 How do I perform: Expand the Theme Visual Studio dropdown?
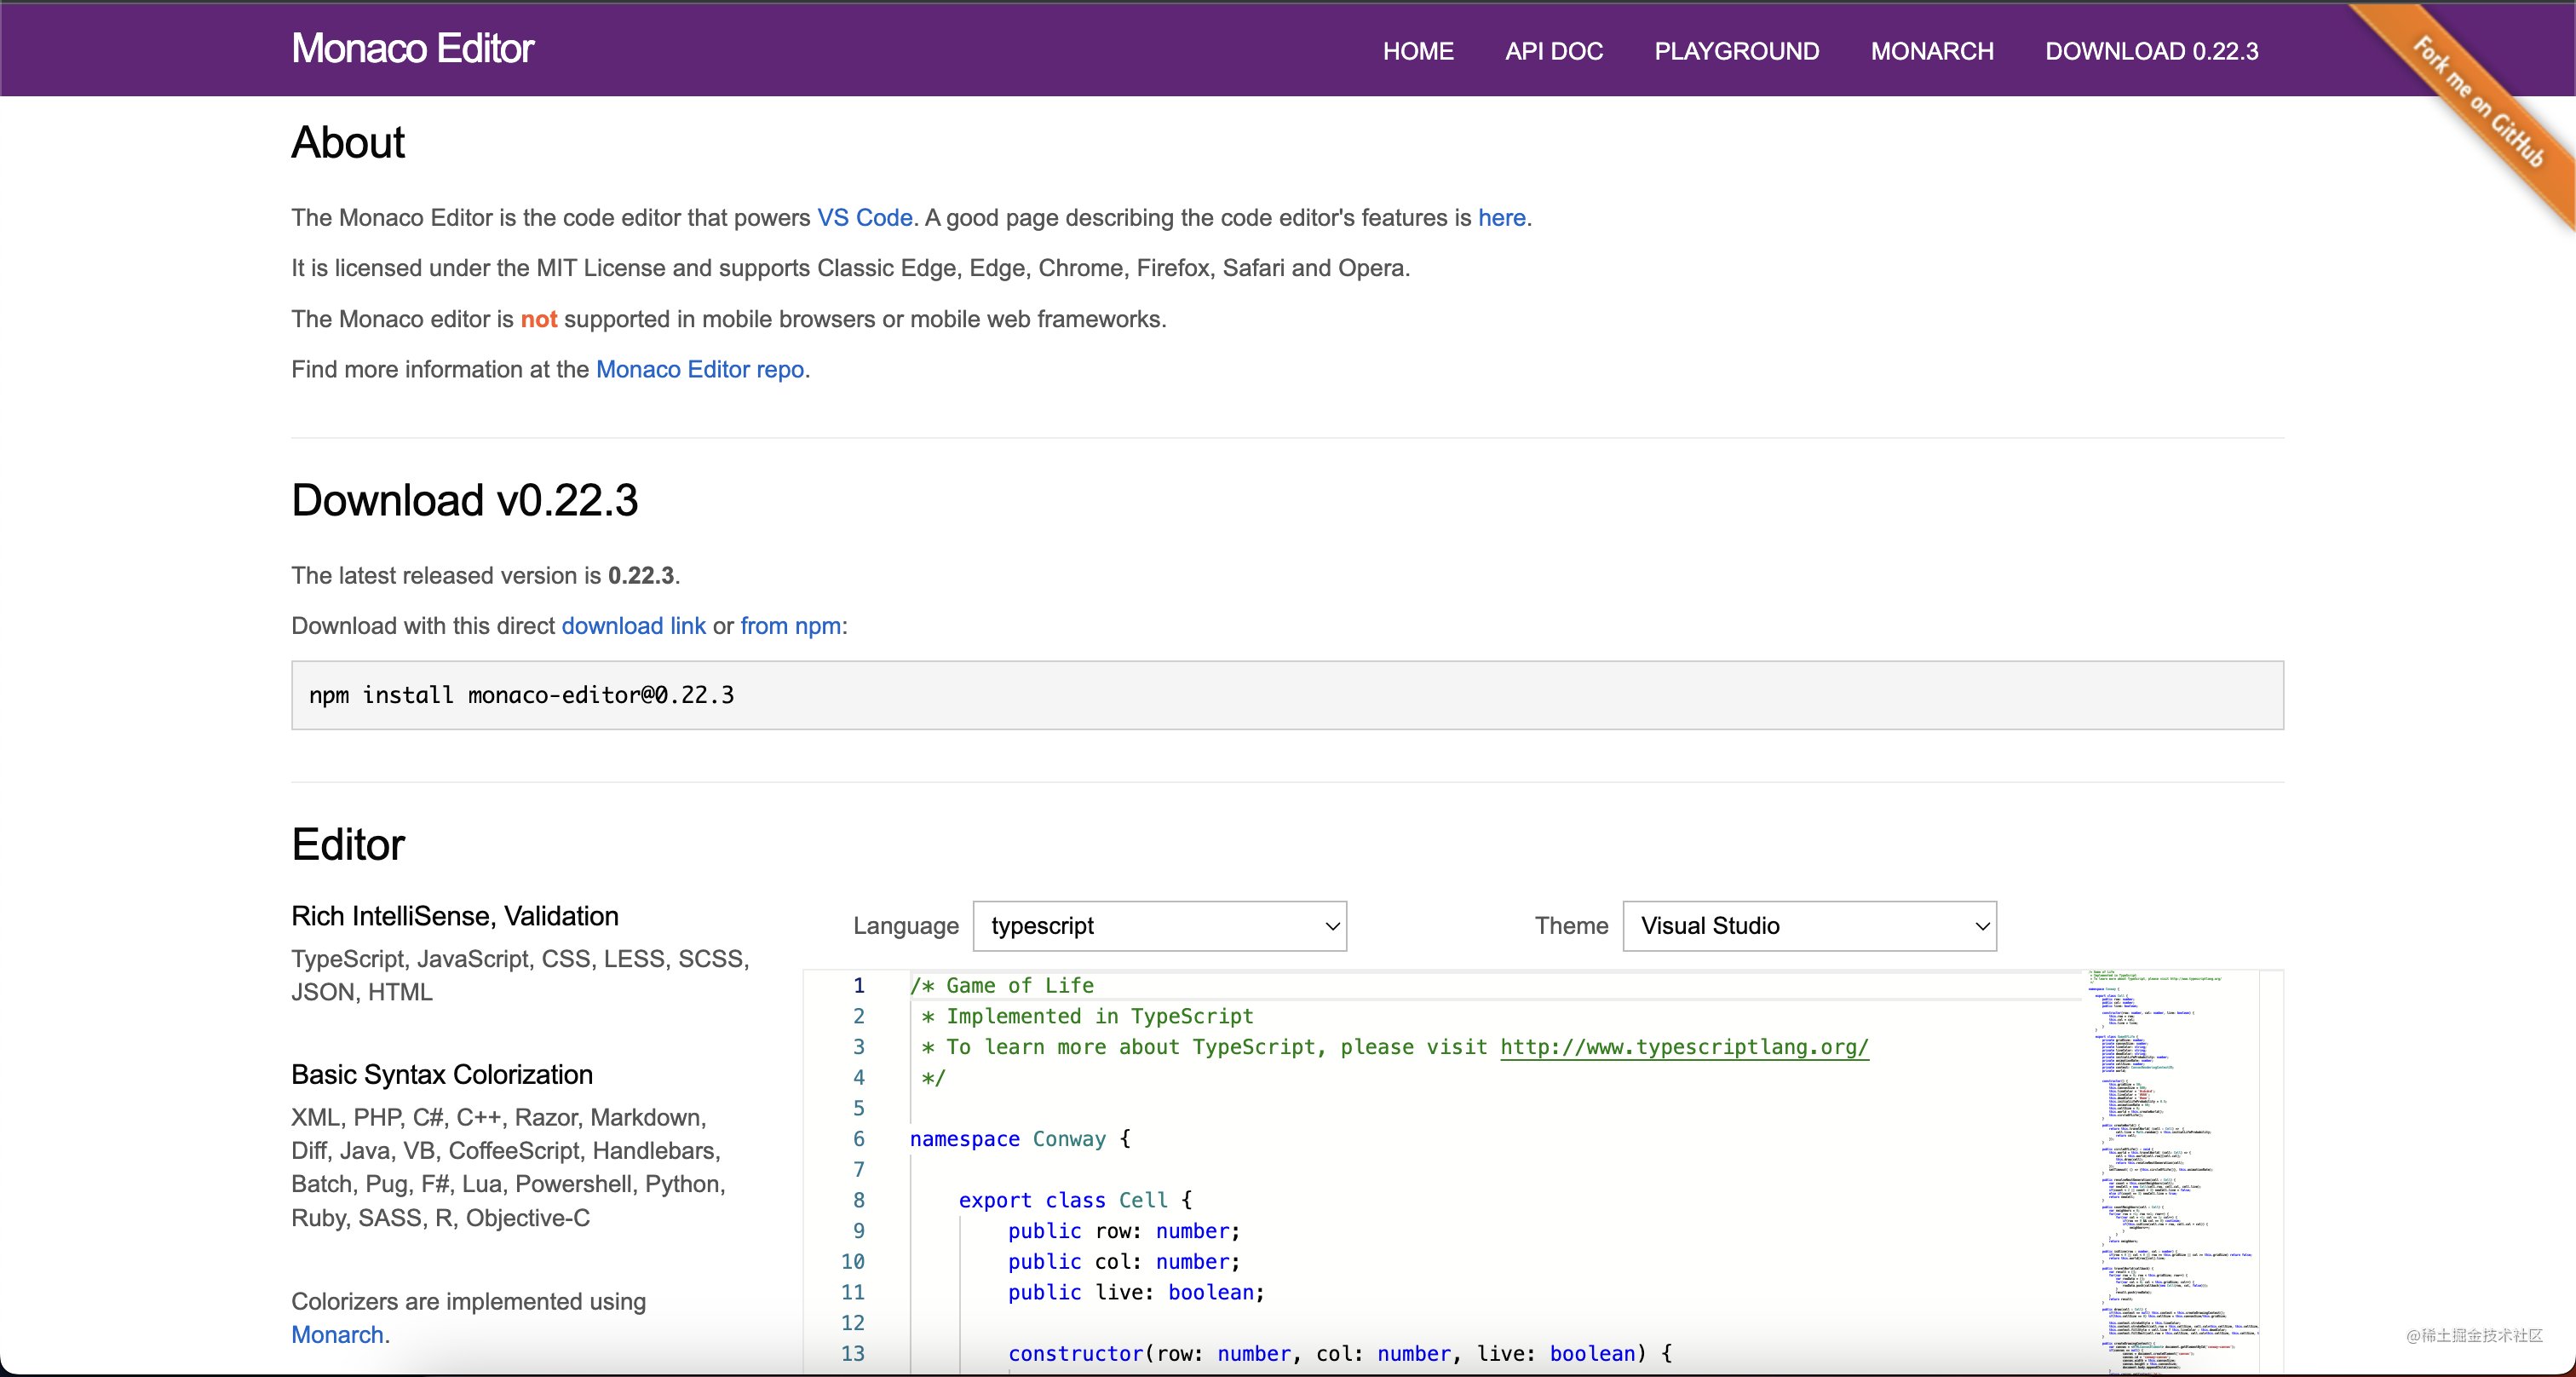pyautogui.click(x=1808, y=926)
